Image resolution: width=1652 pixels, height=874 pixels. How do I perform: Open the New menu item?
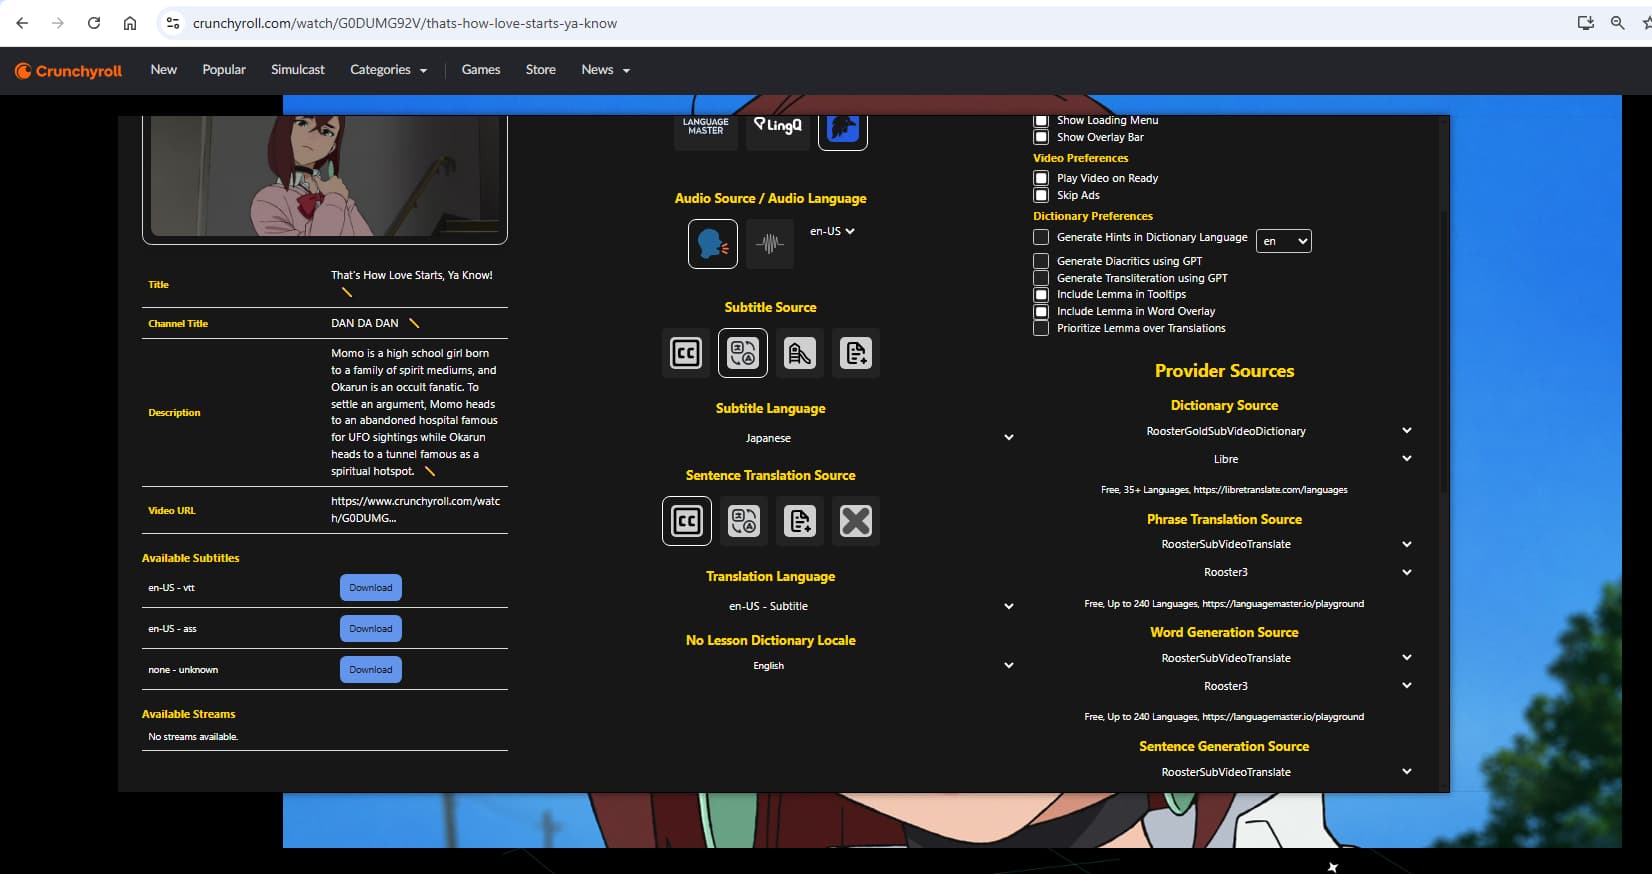164,70
